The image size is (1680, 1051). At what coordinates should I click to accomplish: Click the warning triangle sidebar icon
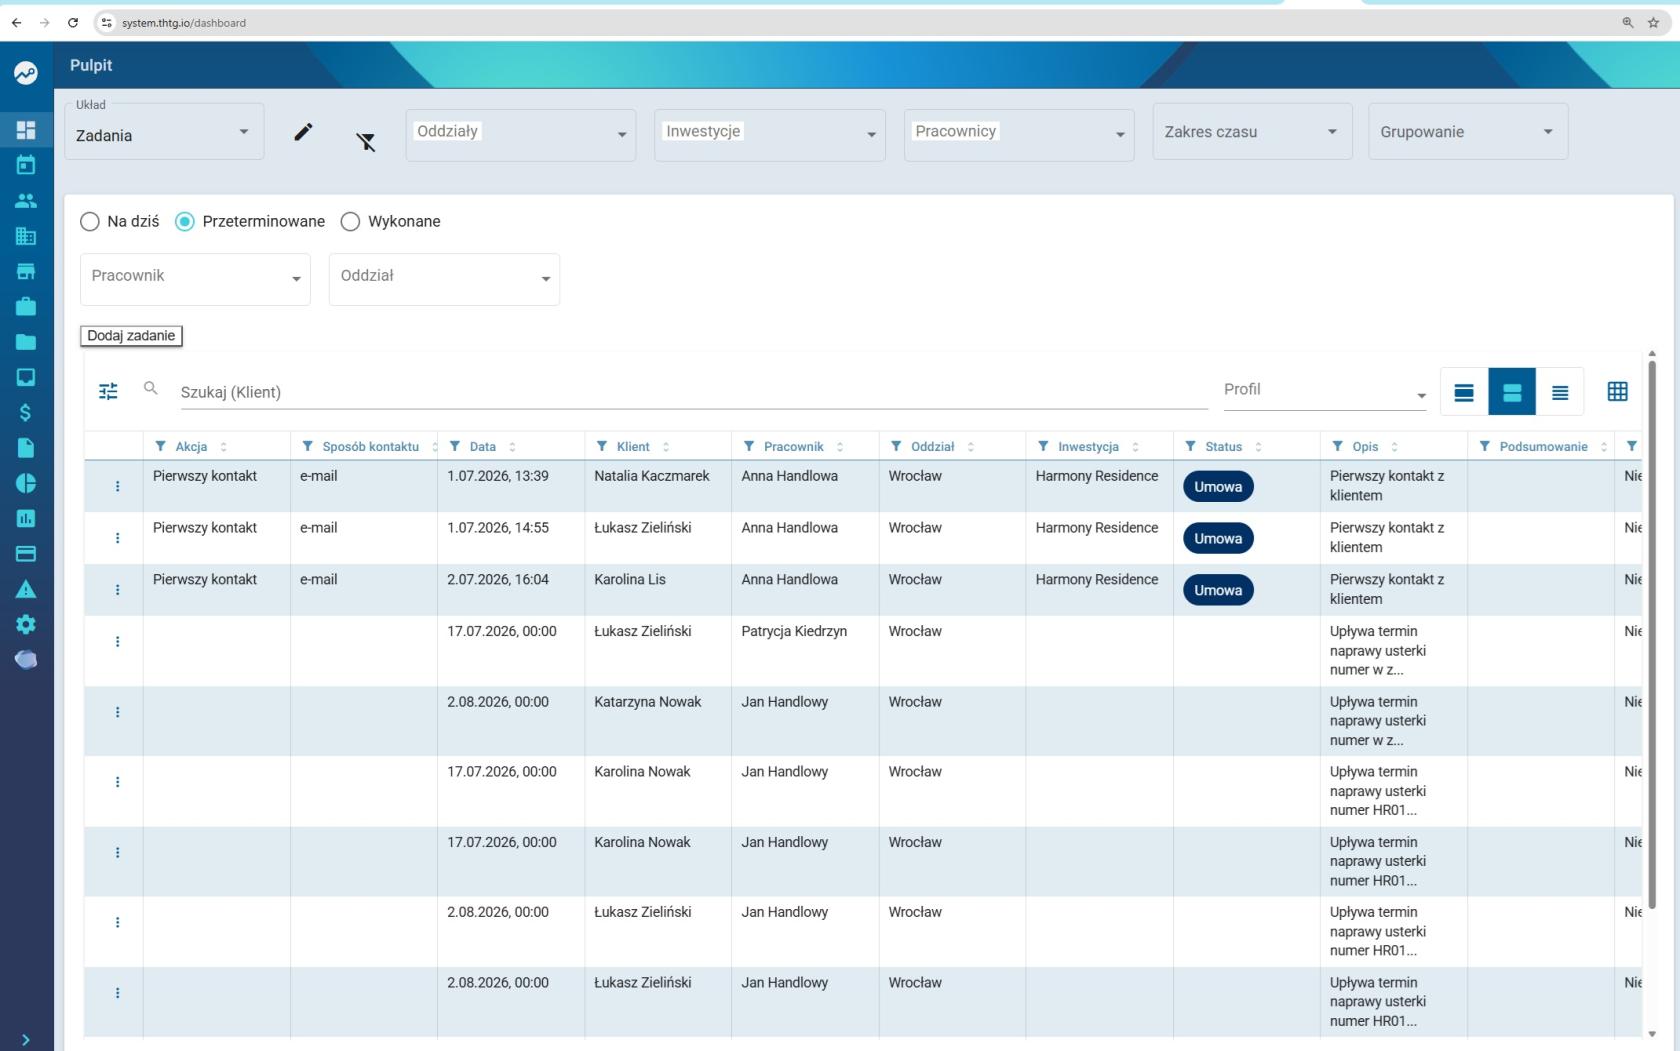(x=26, y=589)
